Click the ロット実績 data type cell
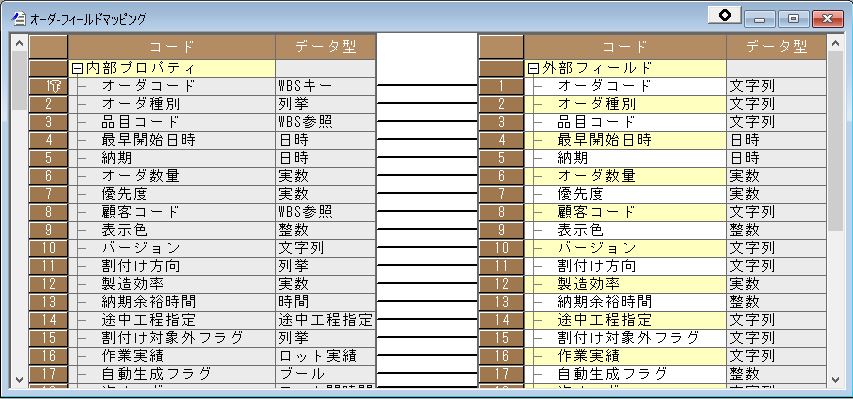The height and width of the screenshot is (399, 853). [x=325, y=355]
